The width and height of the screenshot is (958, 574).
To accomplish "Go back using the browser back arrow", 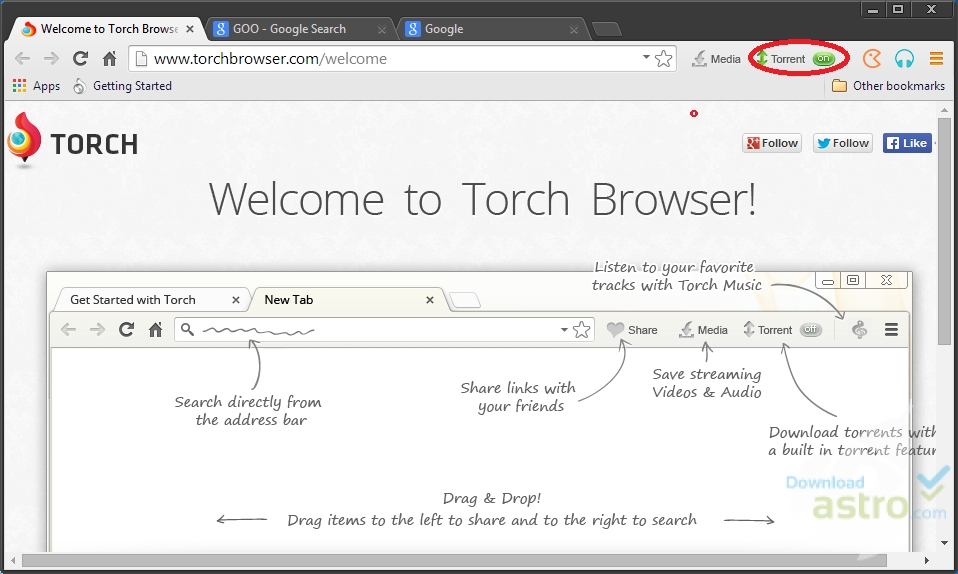I will [x=23, y=59].
